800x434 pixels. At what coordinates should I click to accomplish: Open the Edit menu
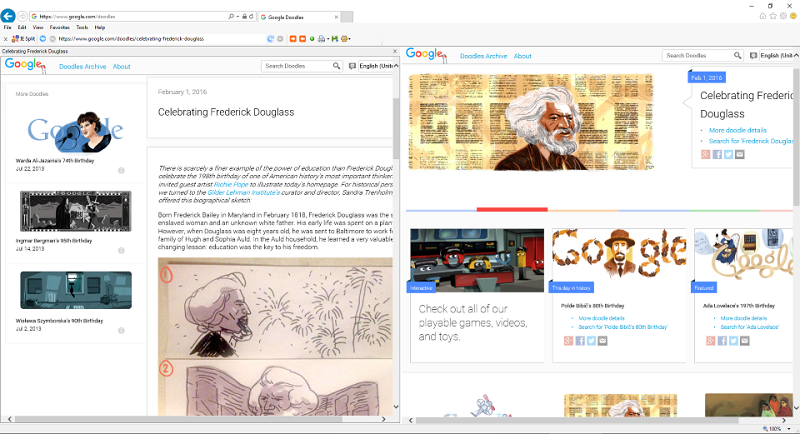click(22, 28)
